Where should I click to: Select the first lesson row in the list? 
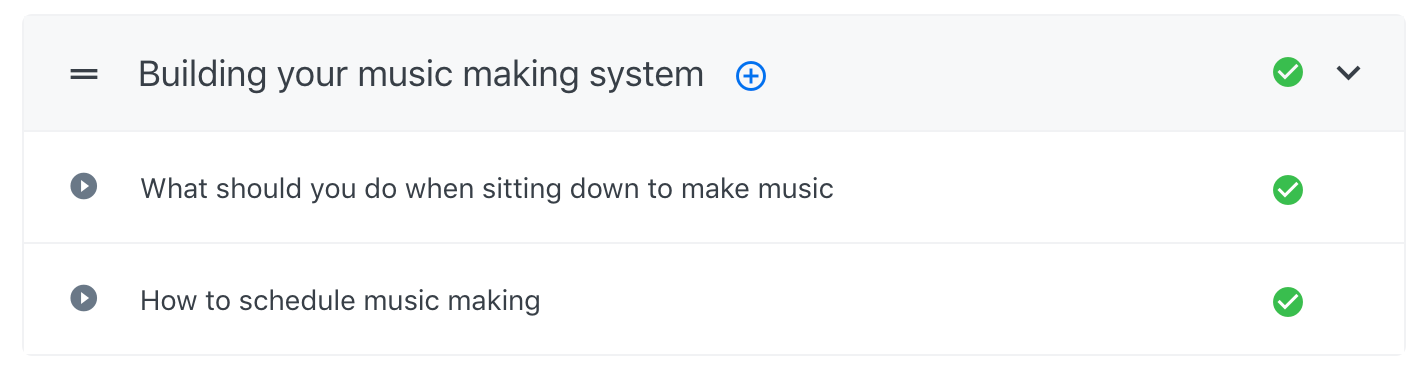714,188
